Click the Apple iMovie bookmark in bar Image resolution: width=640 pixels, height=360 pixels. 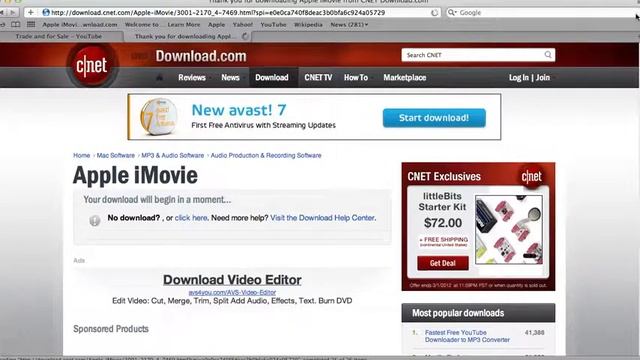click(80, 24)
